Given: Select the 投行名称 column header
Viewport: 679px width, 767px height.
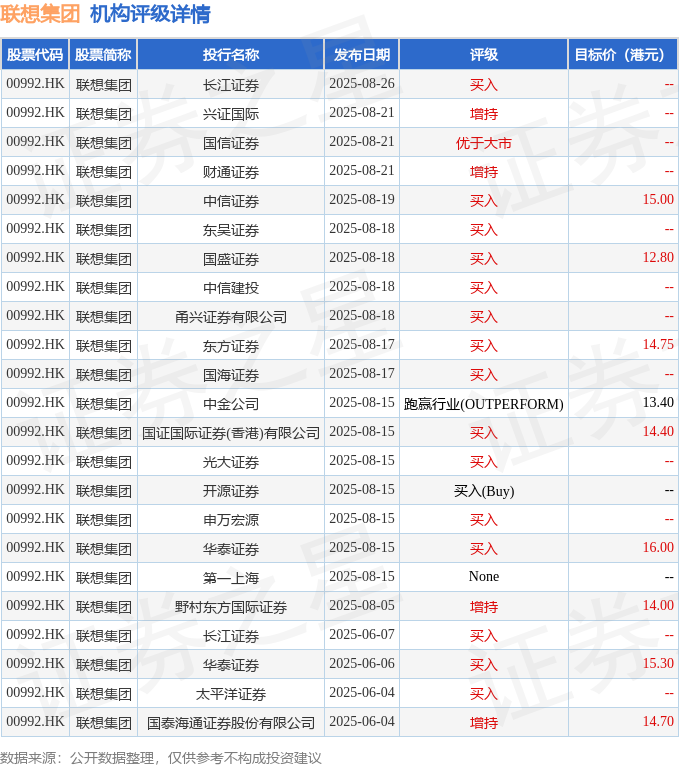Looking at the screenshot, I should (231, 55).
